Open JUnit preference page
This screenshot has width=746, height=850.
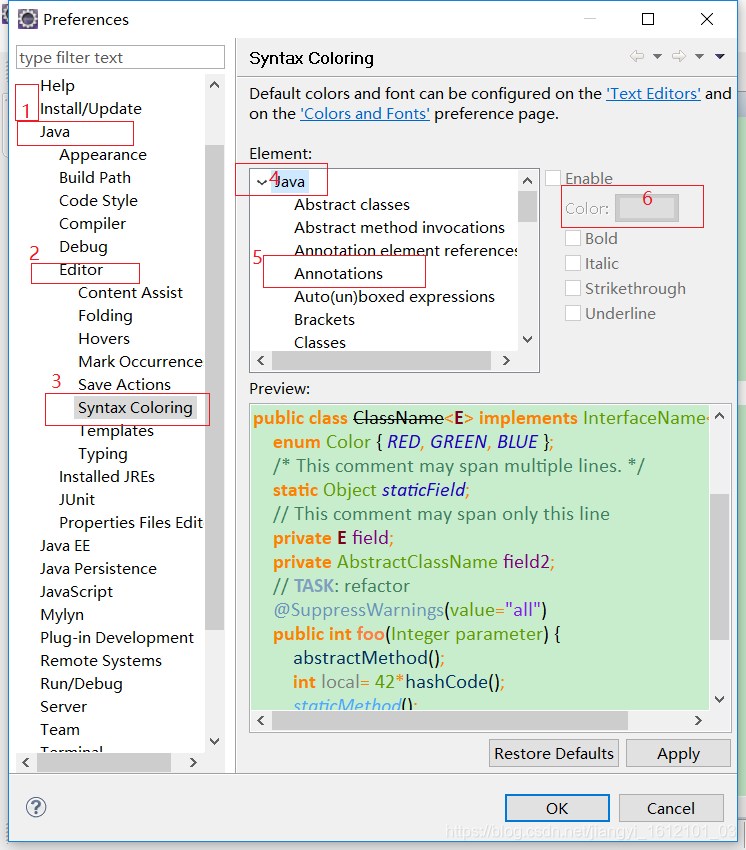(76, 499)
